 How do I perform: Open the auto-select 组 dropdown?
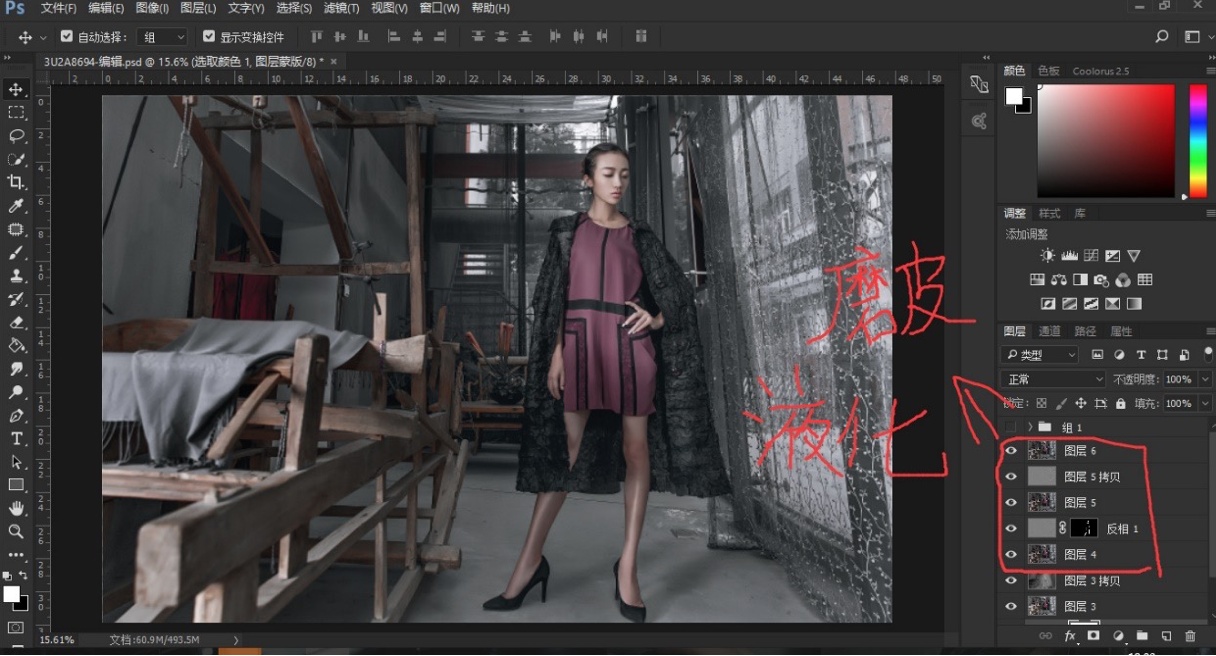(164, 37)
